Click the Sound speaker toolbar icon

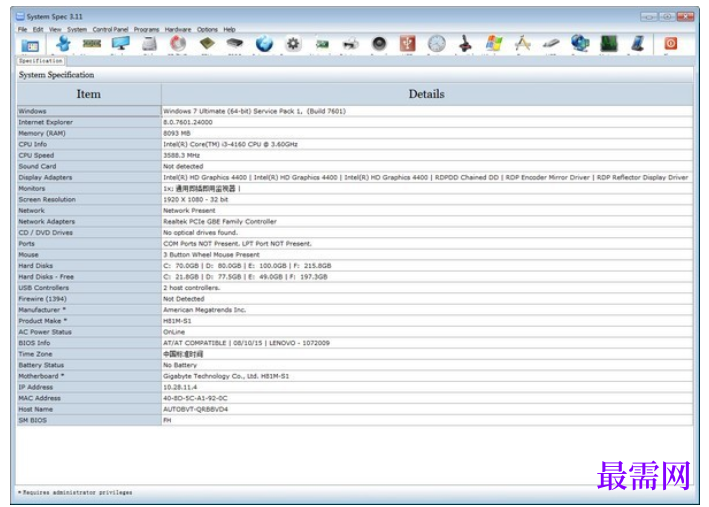click(379, 44)
